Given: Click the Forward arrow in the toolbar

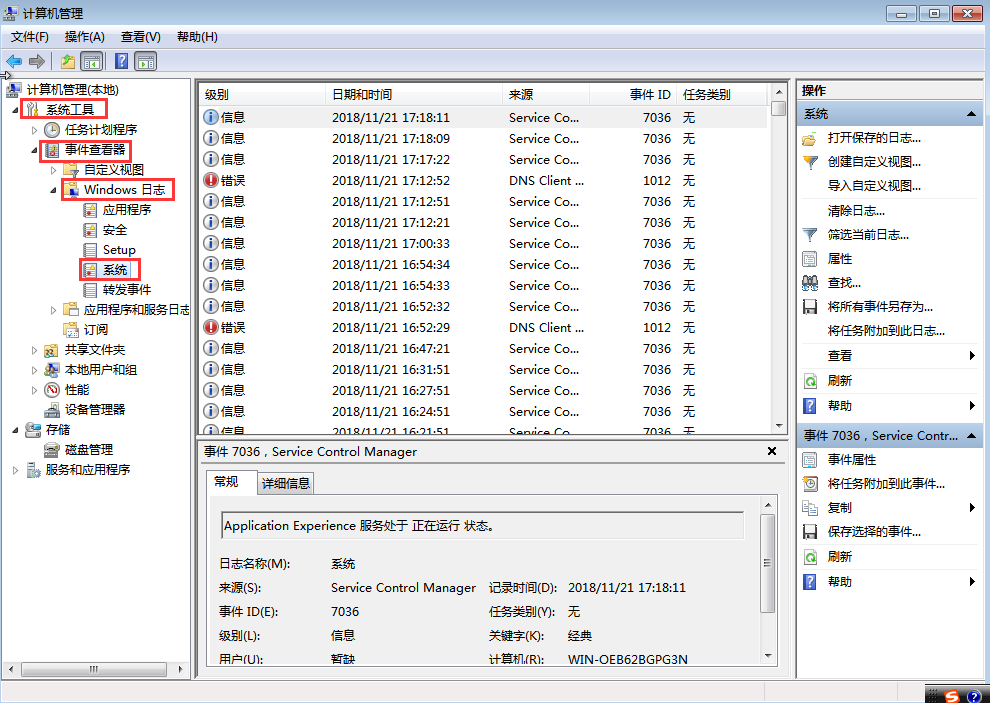Looking at the screenshot, I should pyautogui.click(x=37, y=61).
